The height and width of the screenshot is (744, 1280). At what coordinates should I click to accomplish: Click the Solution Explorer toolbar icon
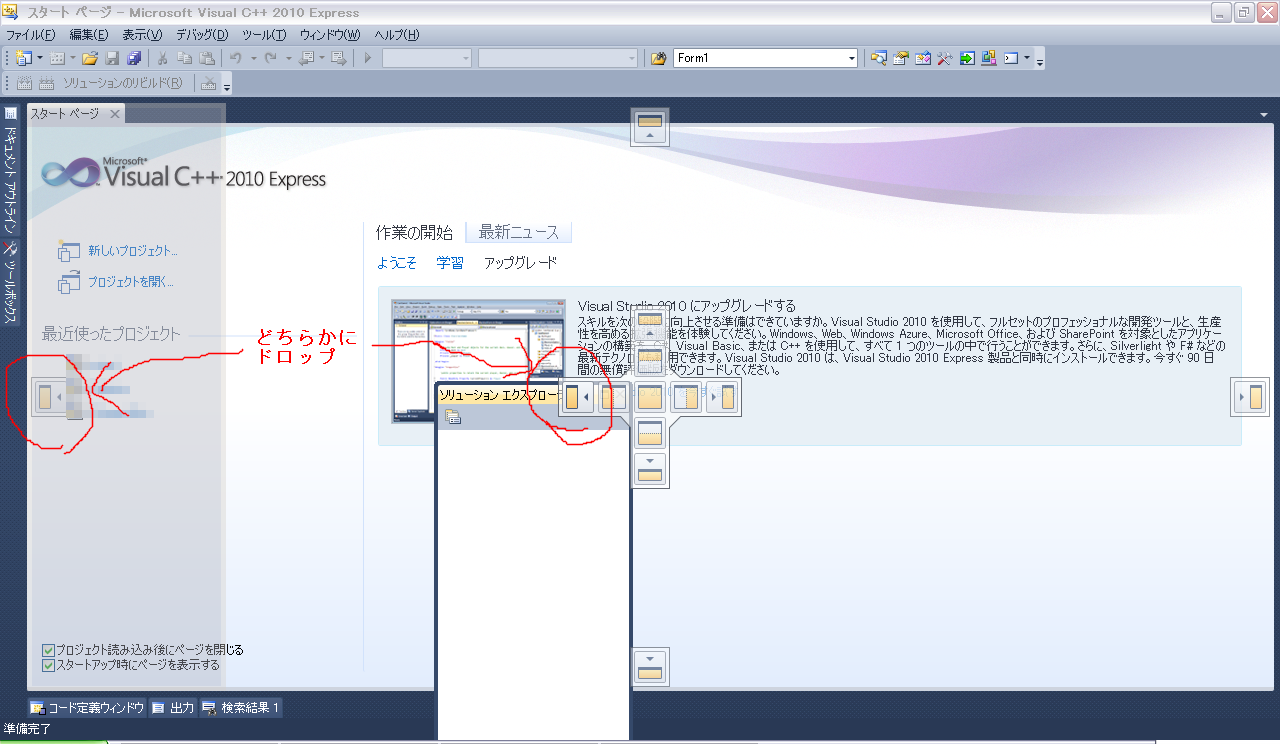coord(878,58)
